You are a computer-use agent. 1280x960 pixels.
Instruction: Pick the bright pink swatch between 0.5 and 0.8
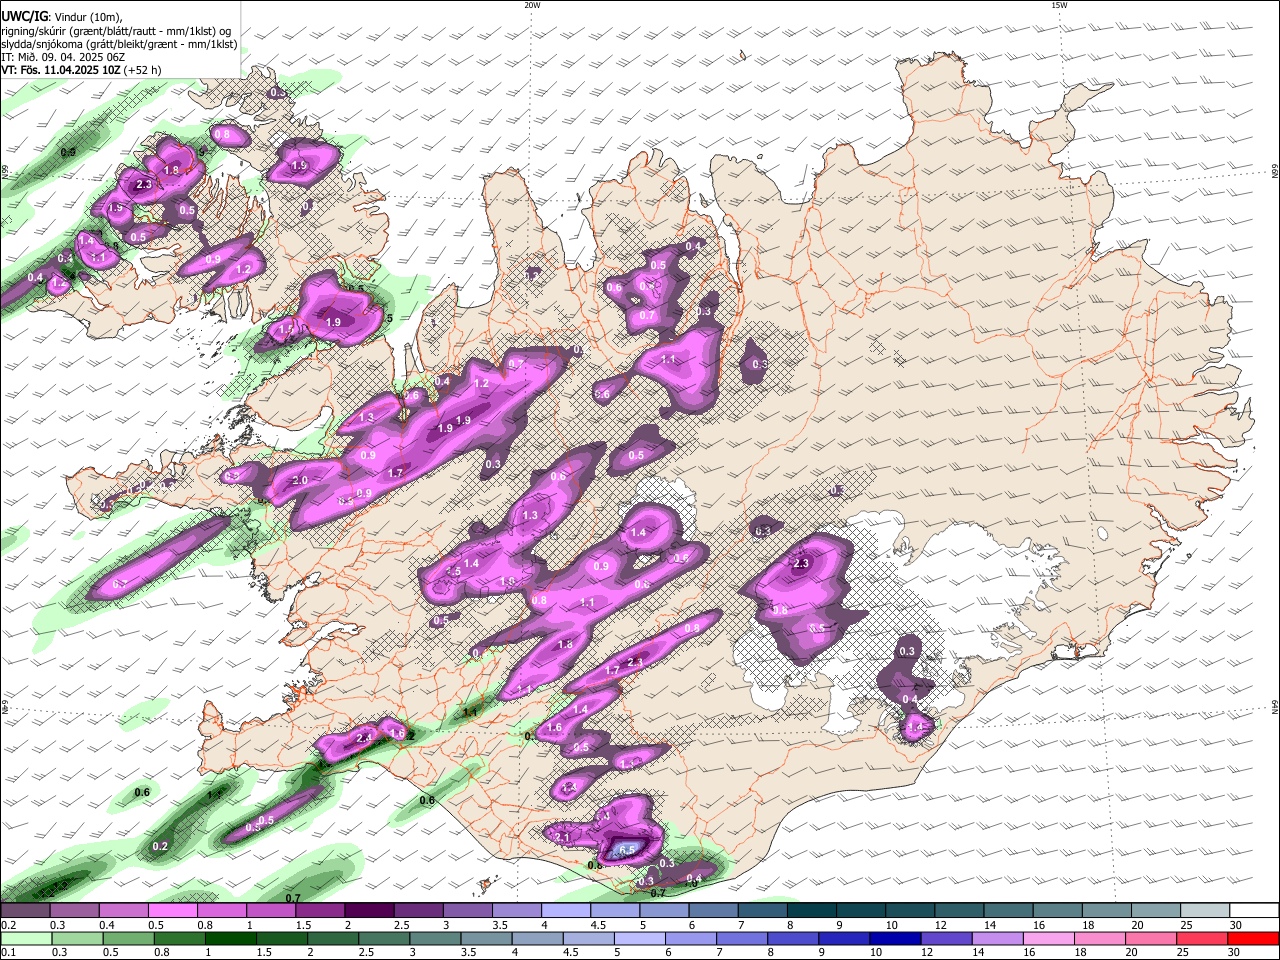tap(172, 911)
